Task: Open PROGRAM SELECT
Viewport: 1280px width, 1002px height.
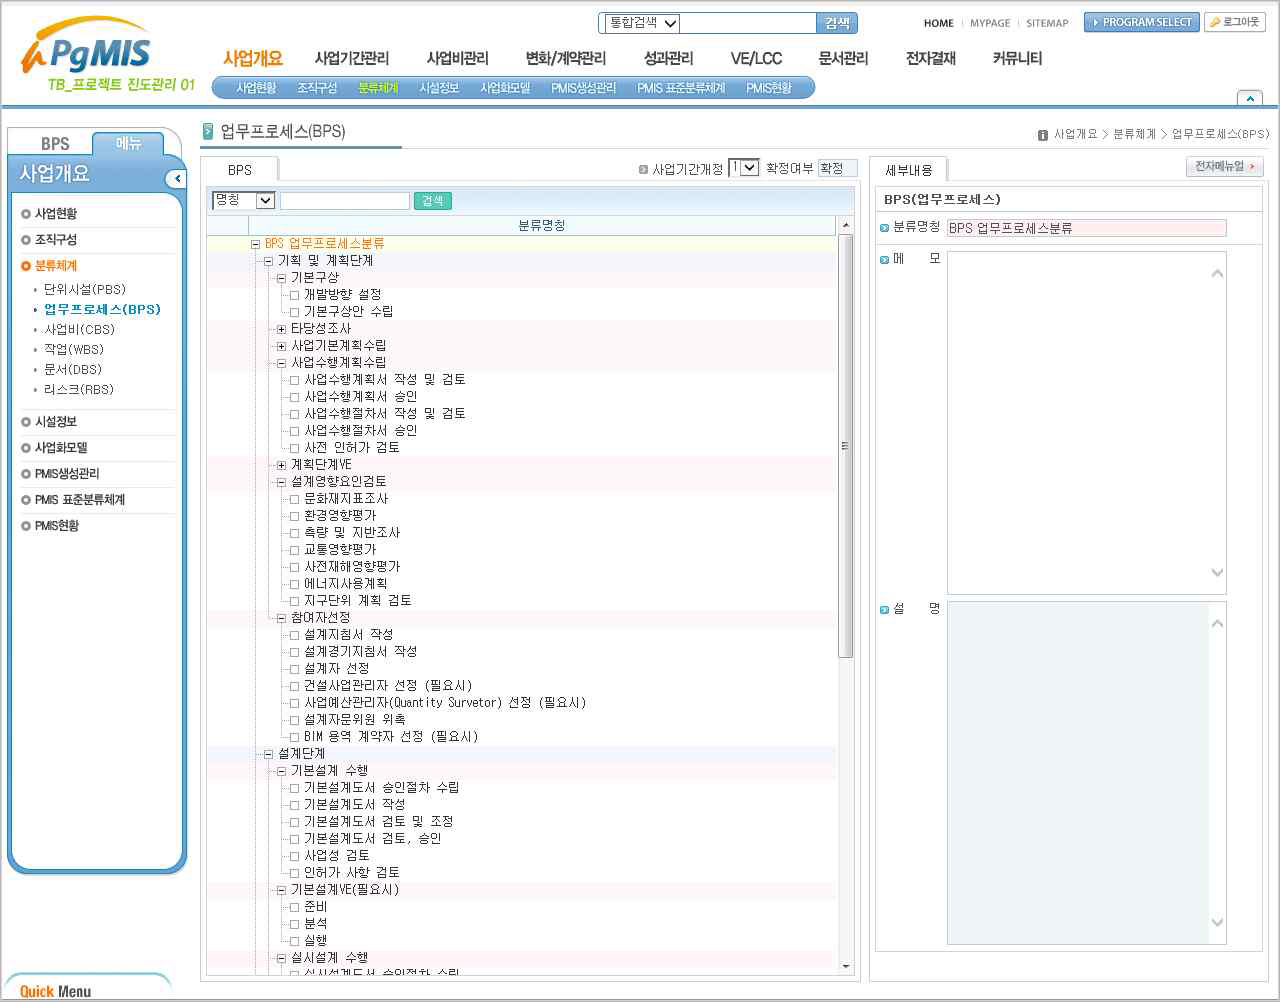Action: tap(1141, 22)
